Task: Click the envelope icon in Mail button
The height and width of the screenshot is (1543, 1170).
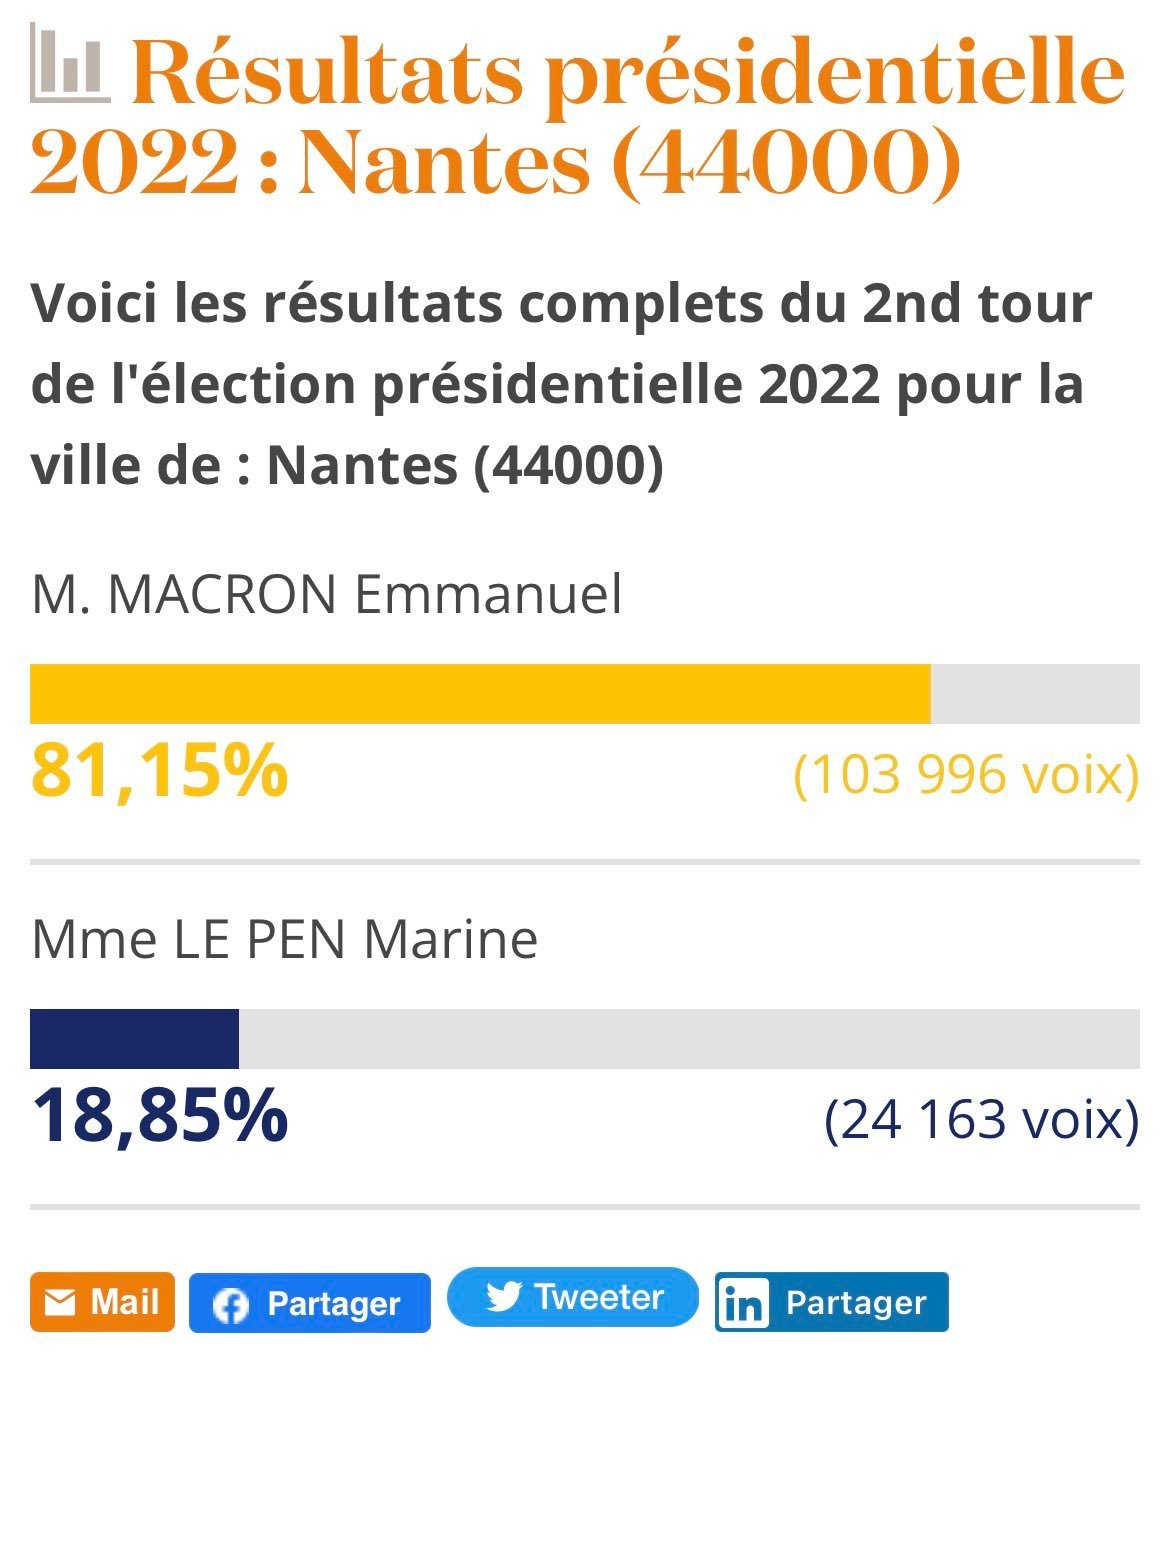Action: tap(60, 1302)
